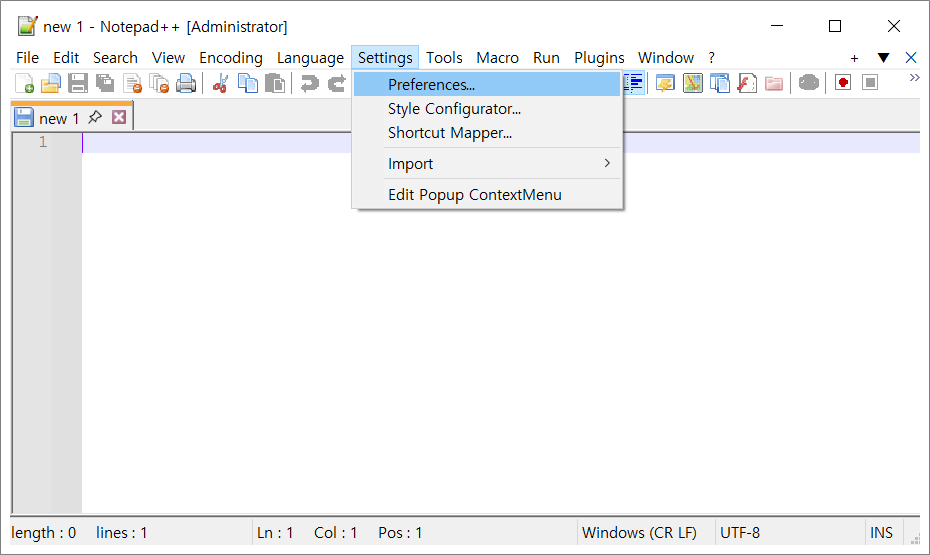Open the ? help menu
Screen dimensions: 930x555
[711, 58]
